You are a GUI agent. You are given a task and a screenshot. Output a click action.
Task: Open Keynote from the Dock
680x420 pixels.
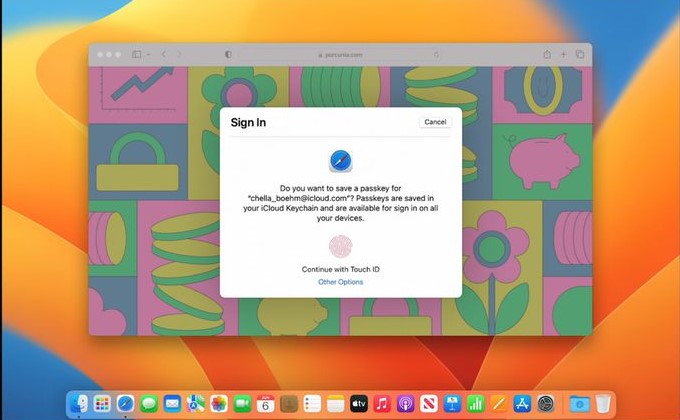pyautogui.click(x=452, y=404)
